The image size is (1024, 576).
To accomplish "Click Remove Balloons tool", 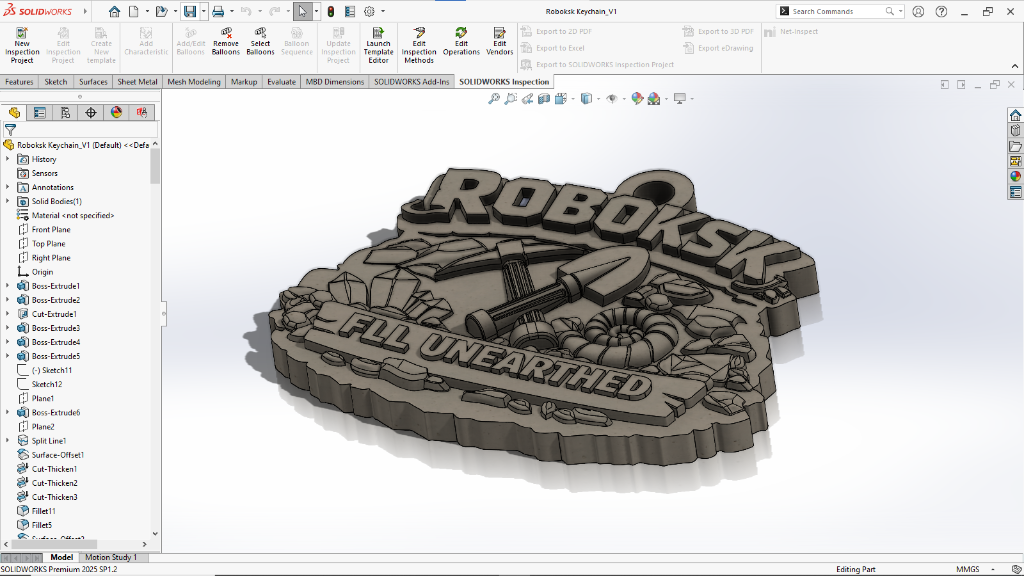I will tap(226, 41).
